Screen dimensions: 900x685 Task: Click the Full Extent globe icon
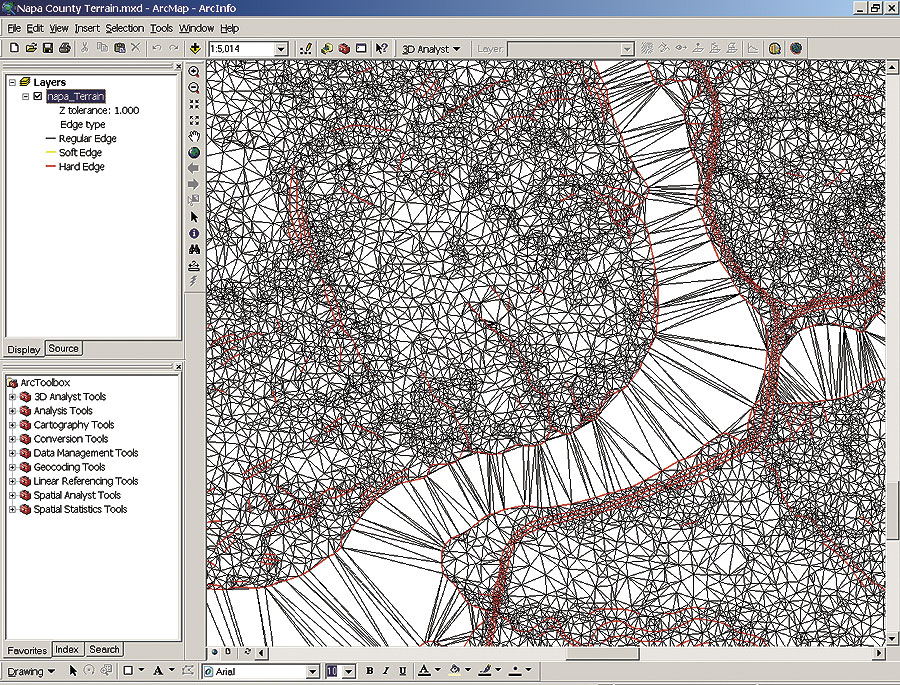pyautogui.click(x=194, y=152)
